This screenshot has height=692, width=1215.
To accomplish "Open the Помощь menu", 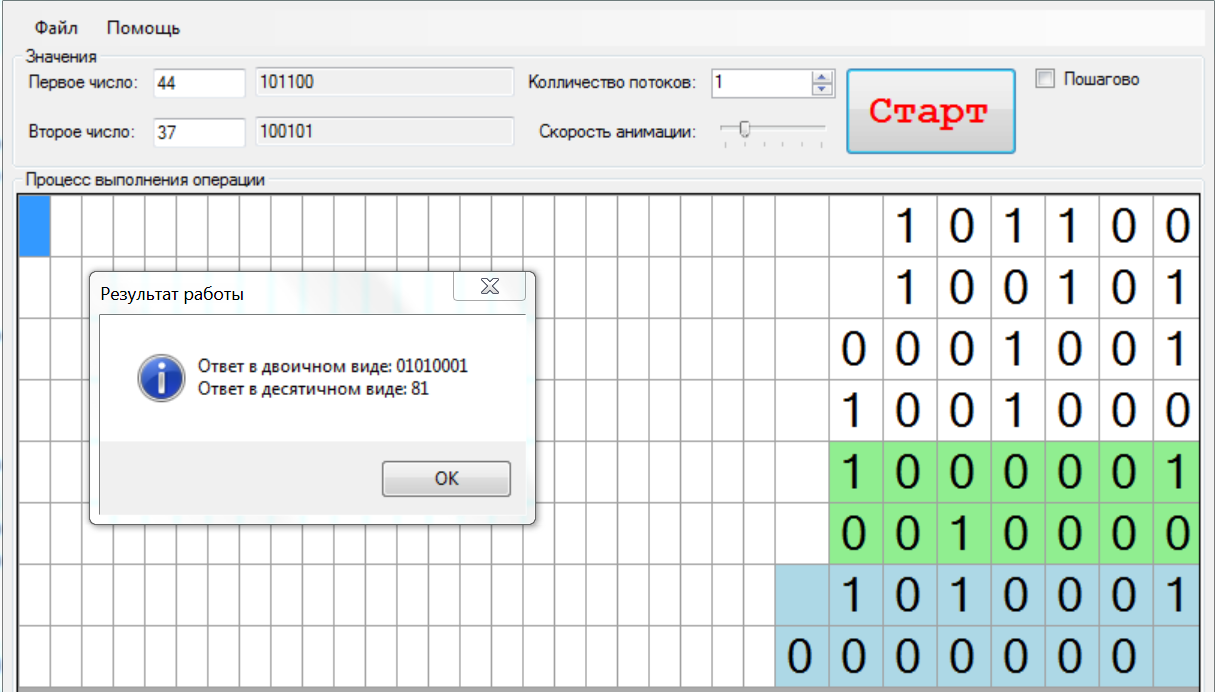I will coord(143,28).
